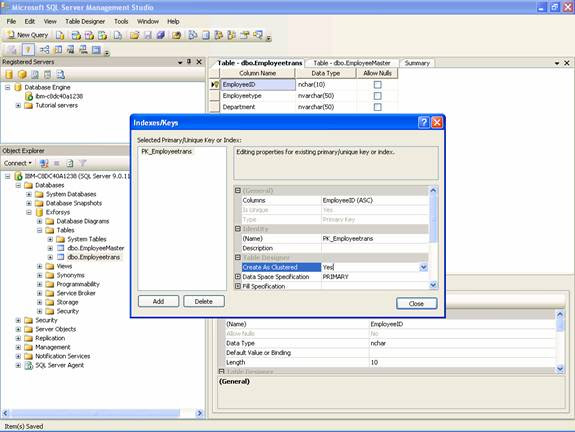Expand the System Databases tree node

[29, 194]
